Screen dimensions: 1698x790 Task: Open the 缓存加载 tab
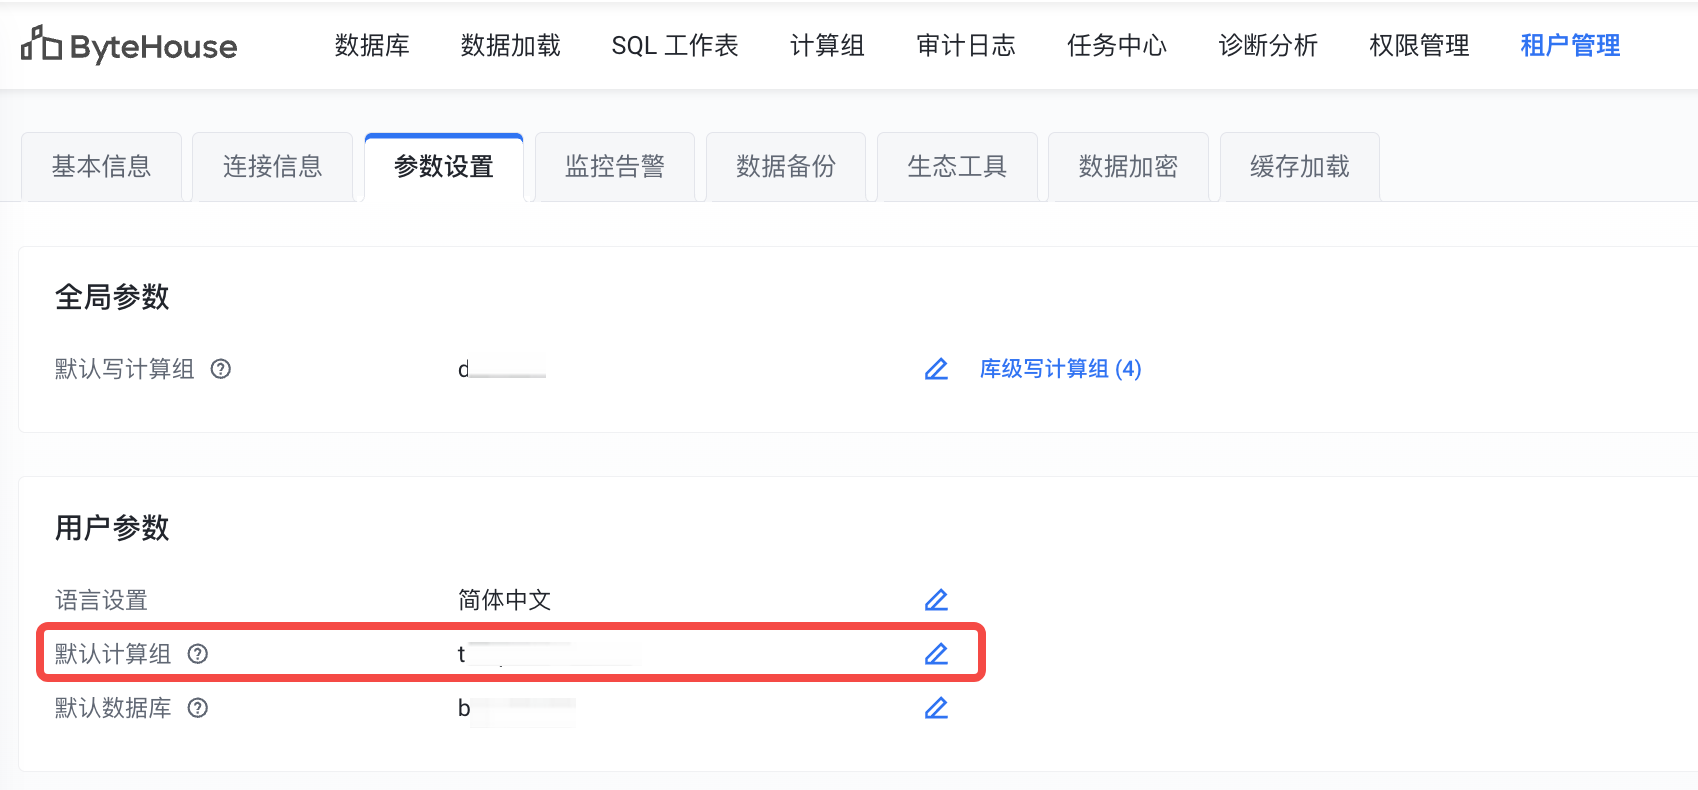[1299, 167]
